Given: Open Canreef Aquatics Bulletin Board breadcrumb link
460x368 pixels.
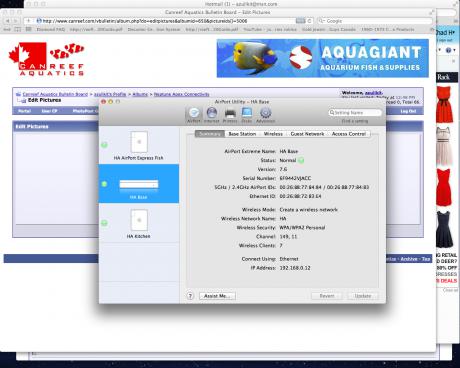Looking at the screenshot, I should (55, 94).
